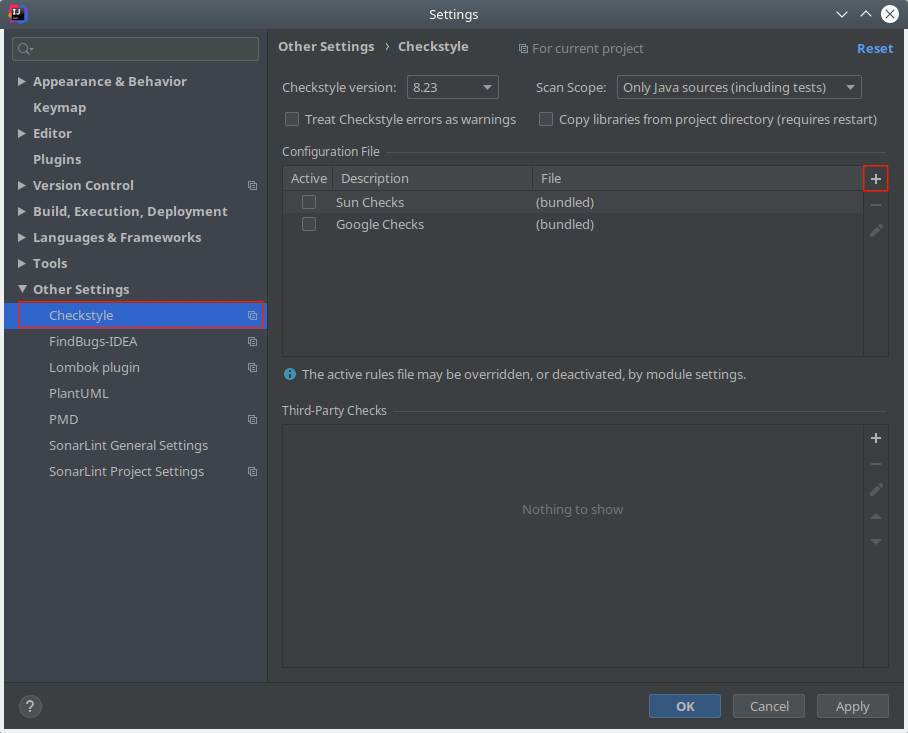The height and width of the screenshot is (733, 908).
Task: Expand the Appearance & Behavior section
Action: [x=22, y=82]
